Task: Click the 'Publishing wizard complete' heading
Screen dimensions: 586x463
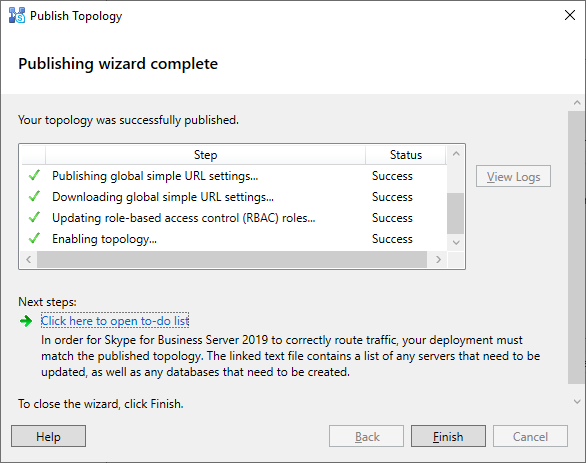Action: tap(118, 64)
